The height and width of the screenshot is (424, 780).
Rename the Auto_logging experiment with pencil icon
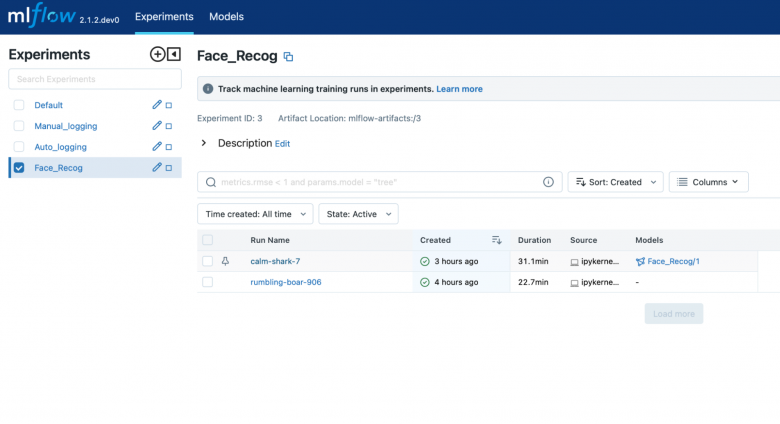point(157,146)
